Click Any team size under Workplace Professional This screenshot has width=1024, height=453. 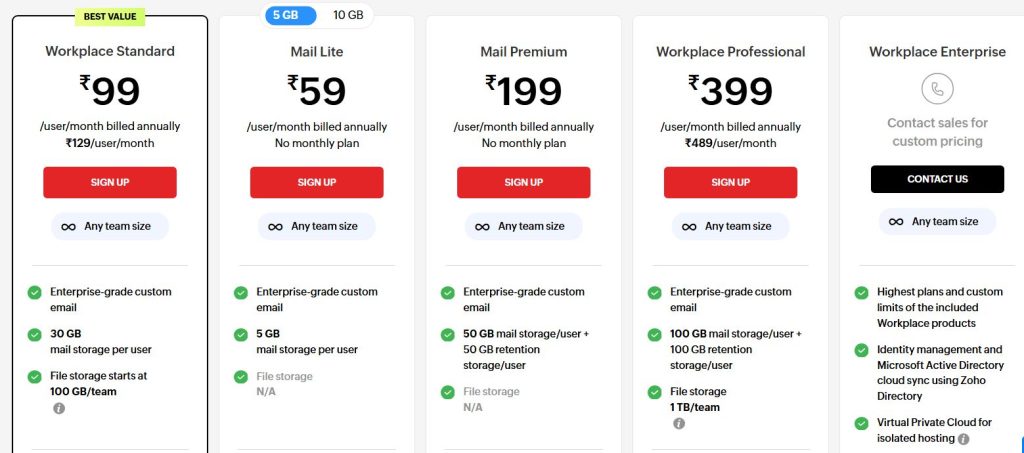pyautogui.click(x=730, y=226)
